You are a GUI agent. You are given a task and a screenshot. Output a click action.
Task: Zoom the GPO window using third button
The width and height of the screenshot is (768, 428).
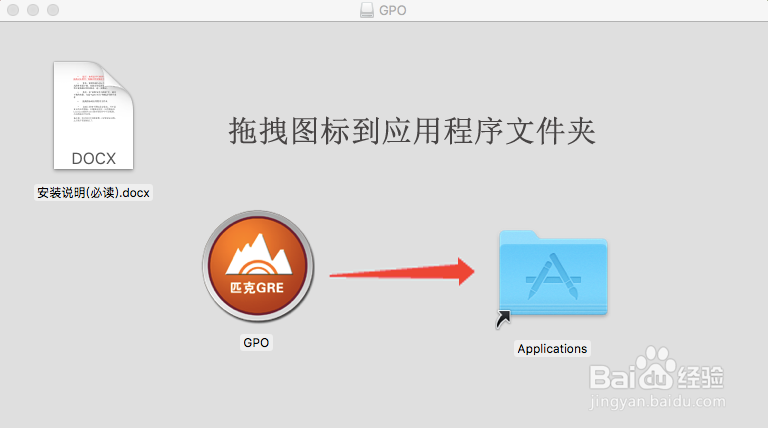tap(53, 10)
